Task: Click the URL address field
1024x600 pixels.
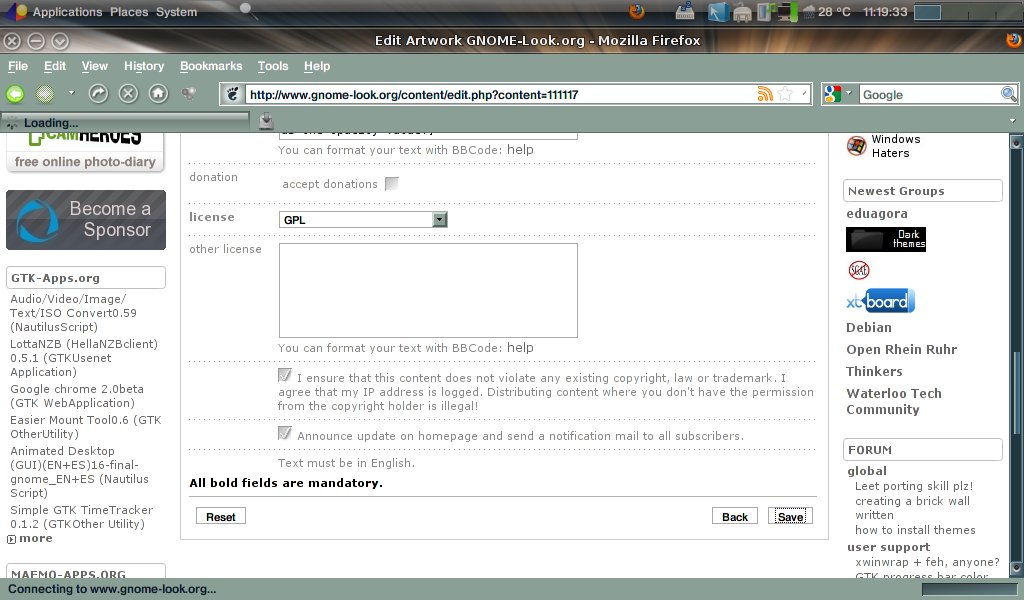Action: point(500,95)
